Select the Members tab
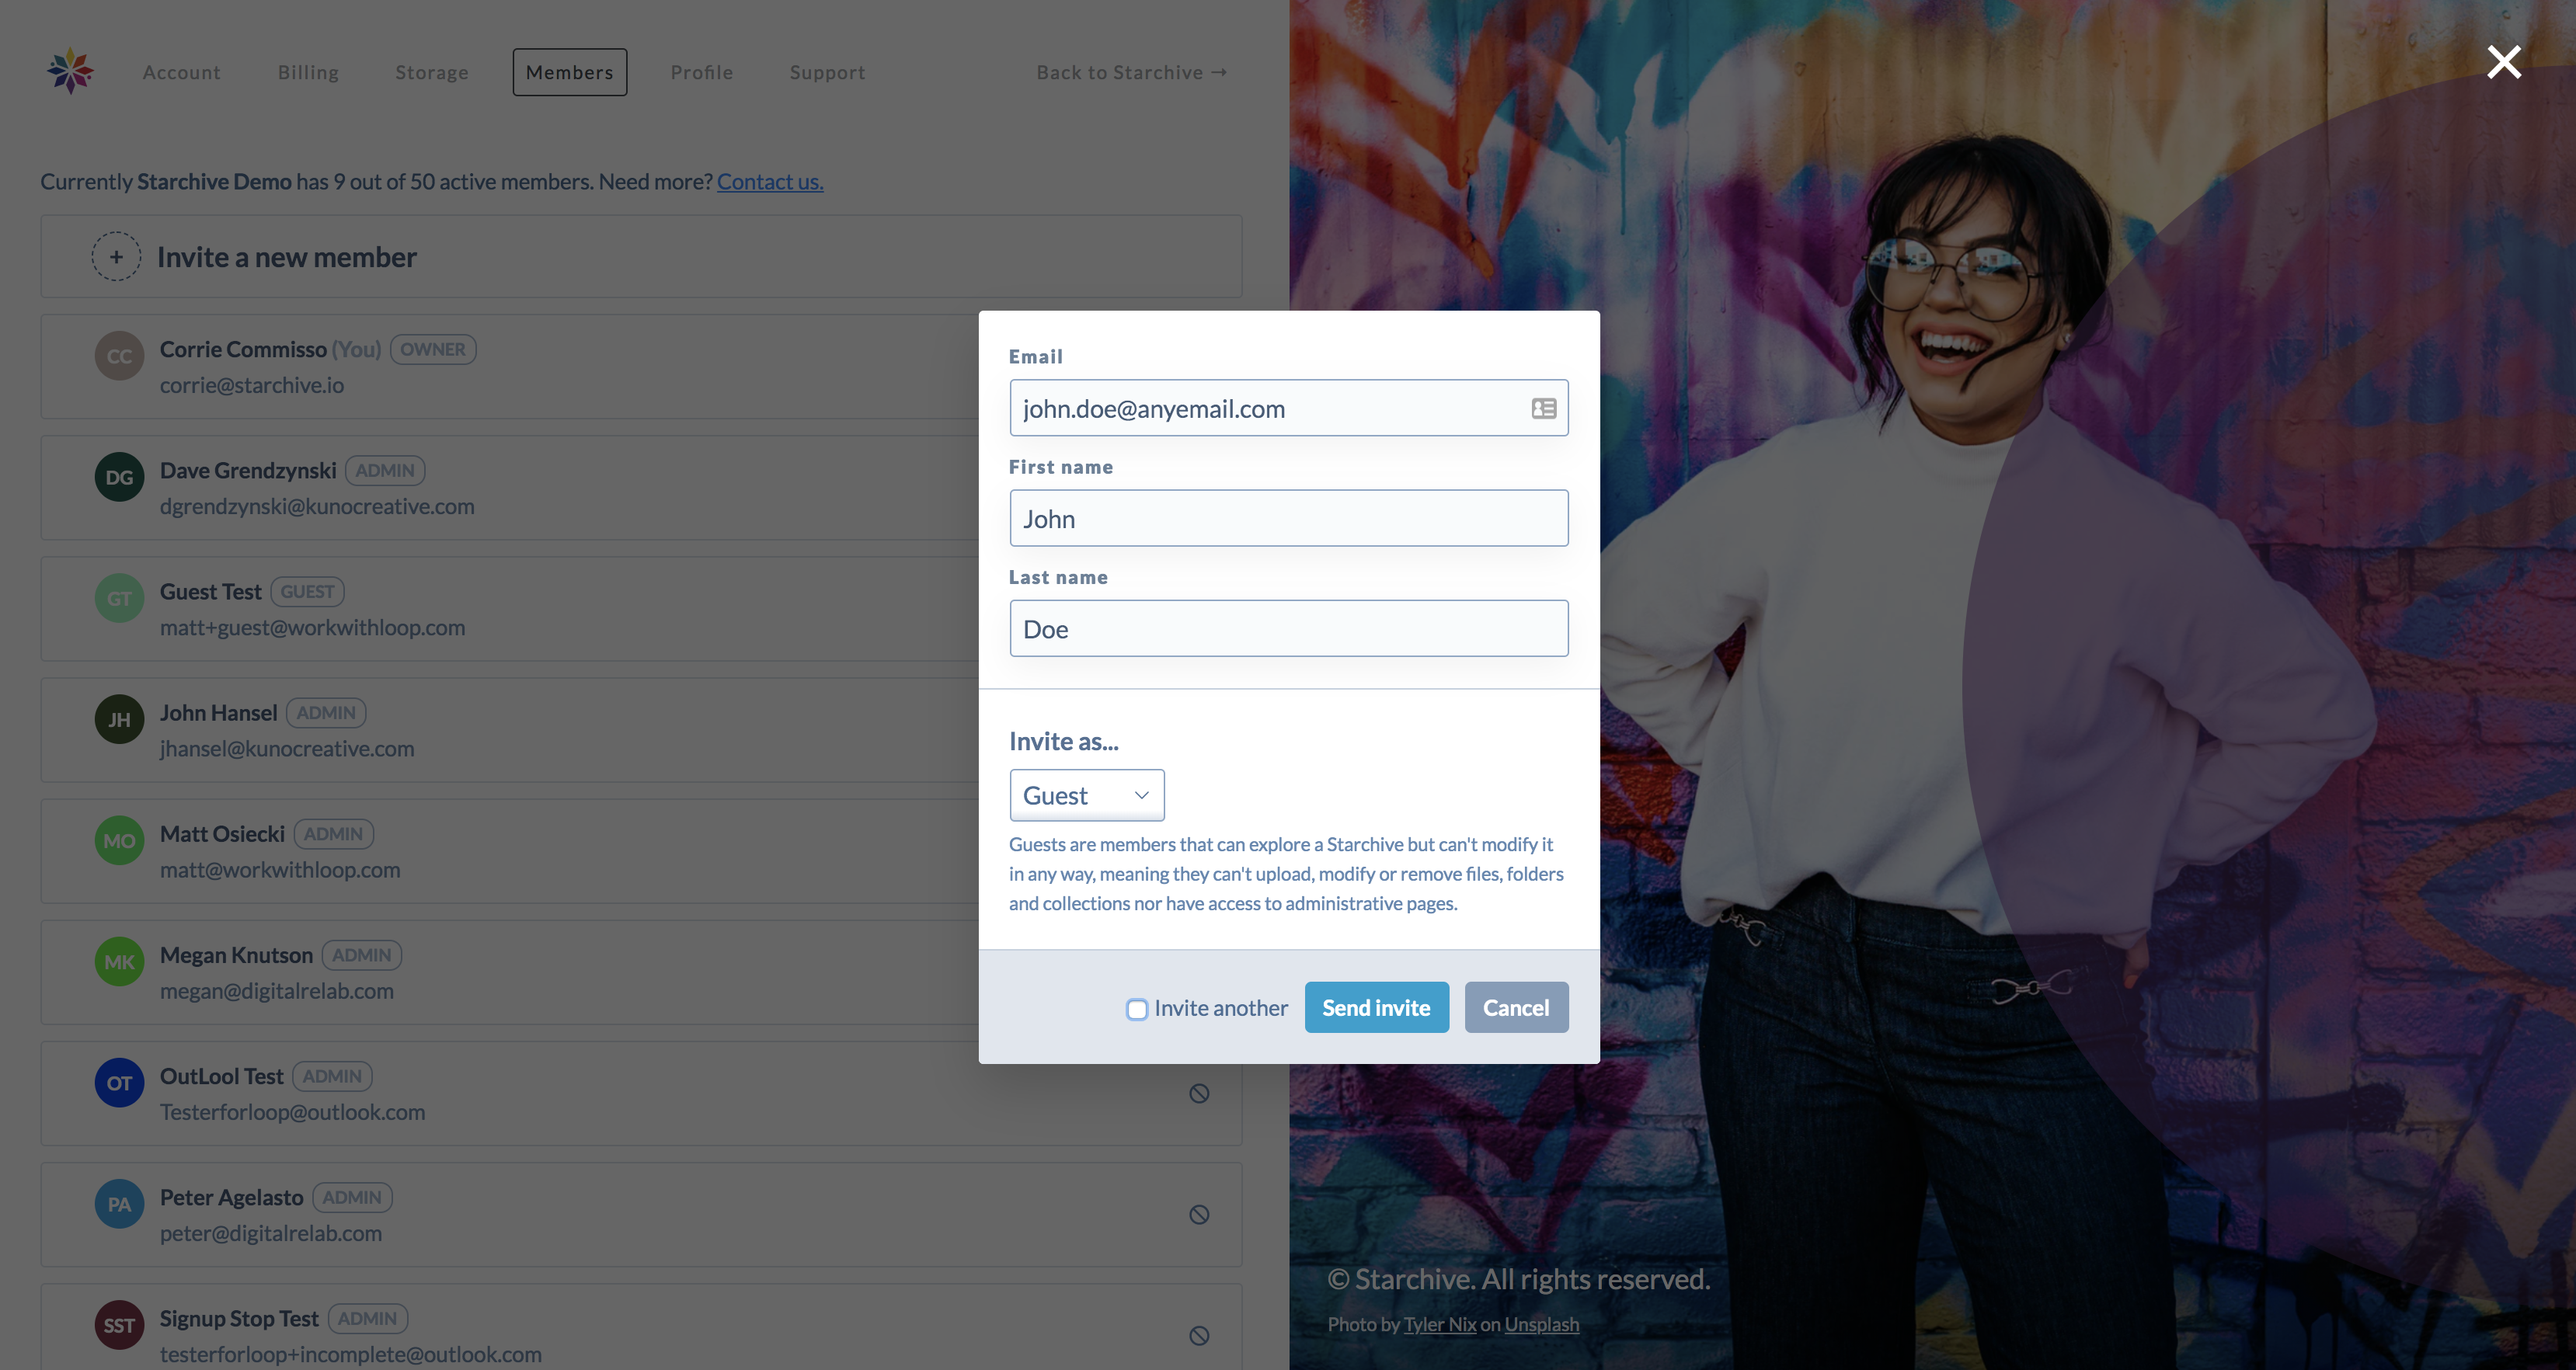Screen dimensions: 2576x1370 pos(570,72)
